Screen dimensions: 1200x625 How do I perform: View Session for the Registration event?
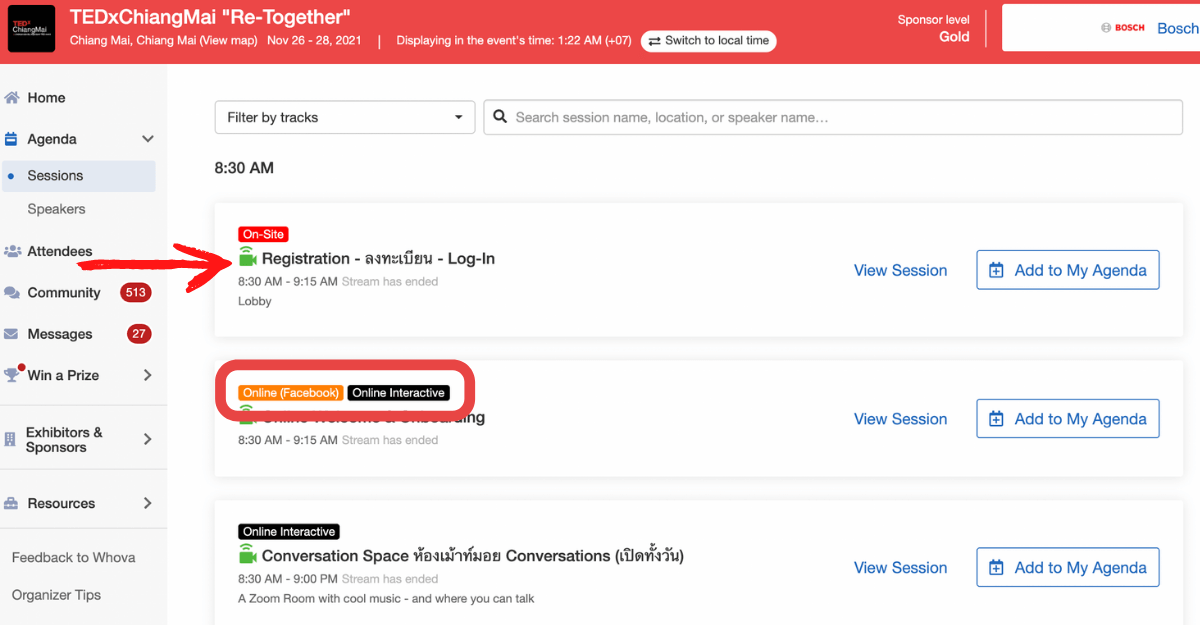899,270
